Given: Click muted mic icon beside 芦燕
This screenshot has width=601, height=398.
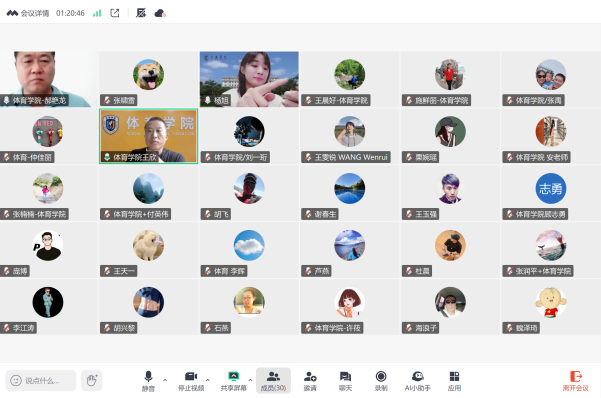Looking at the screenshot, I should 308,271.
